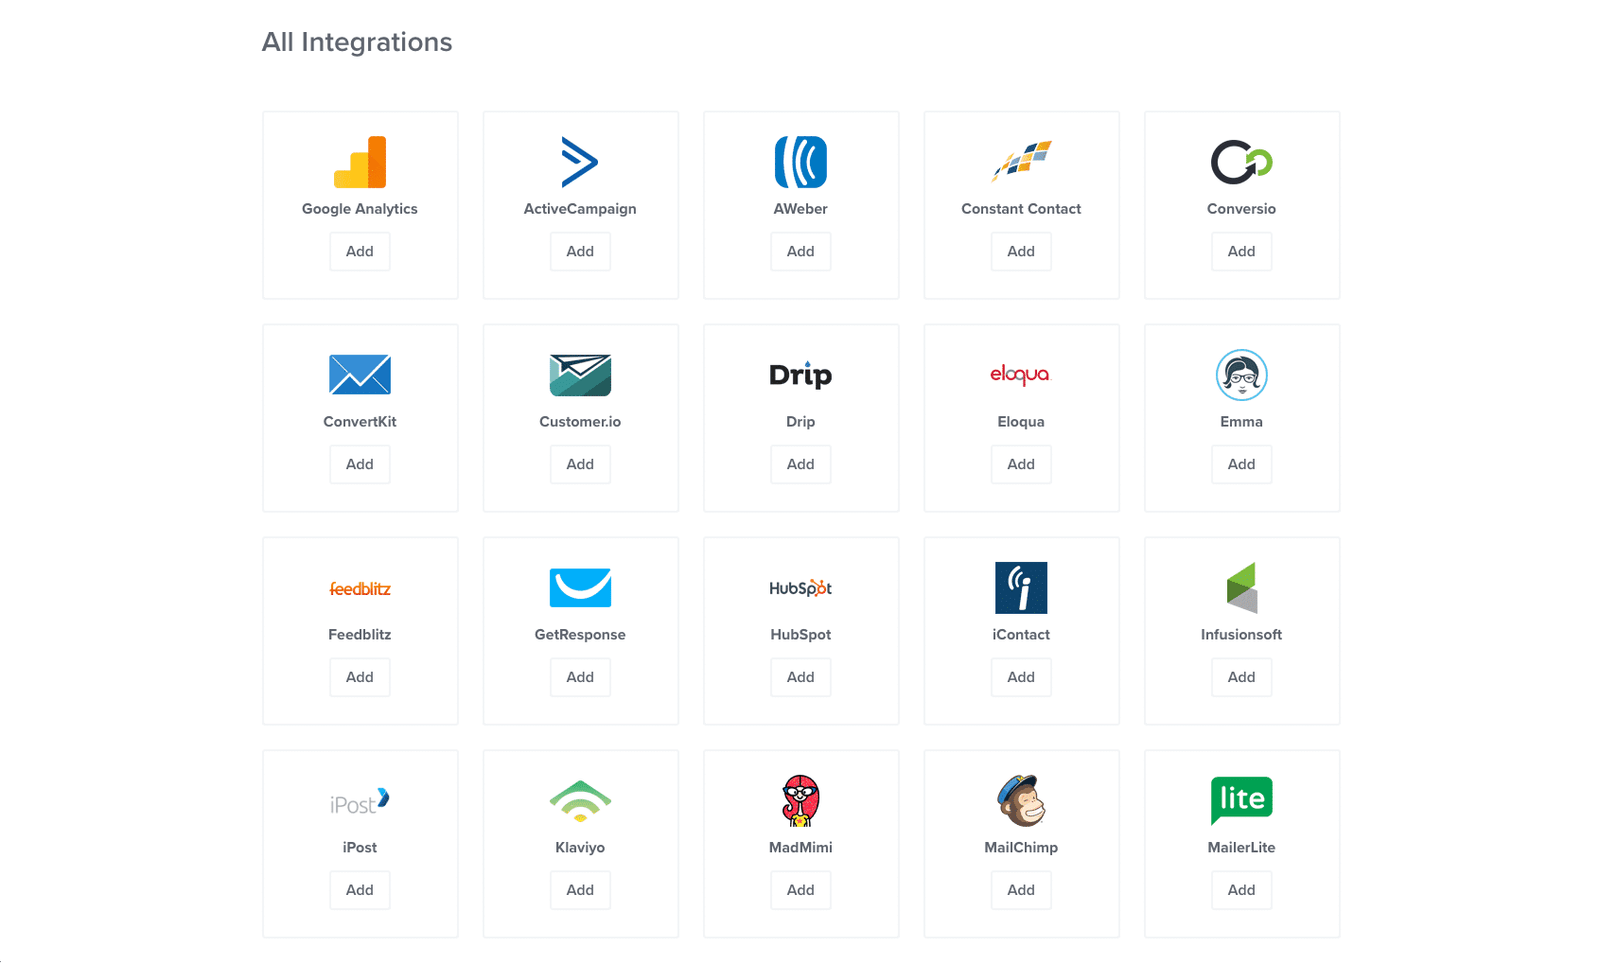Click the MailerLite green lite logo
The width and height of the screenshot is (1600, 979).
1241,801
